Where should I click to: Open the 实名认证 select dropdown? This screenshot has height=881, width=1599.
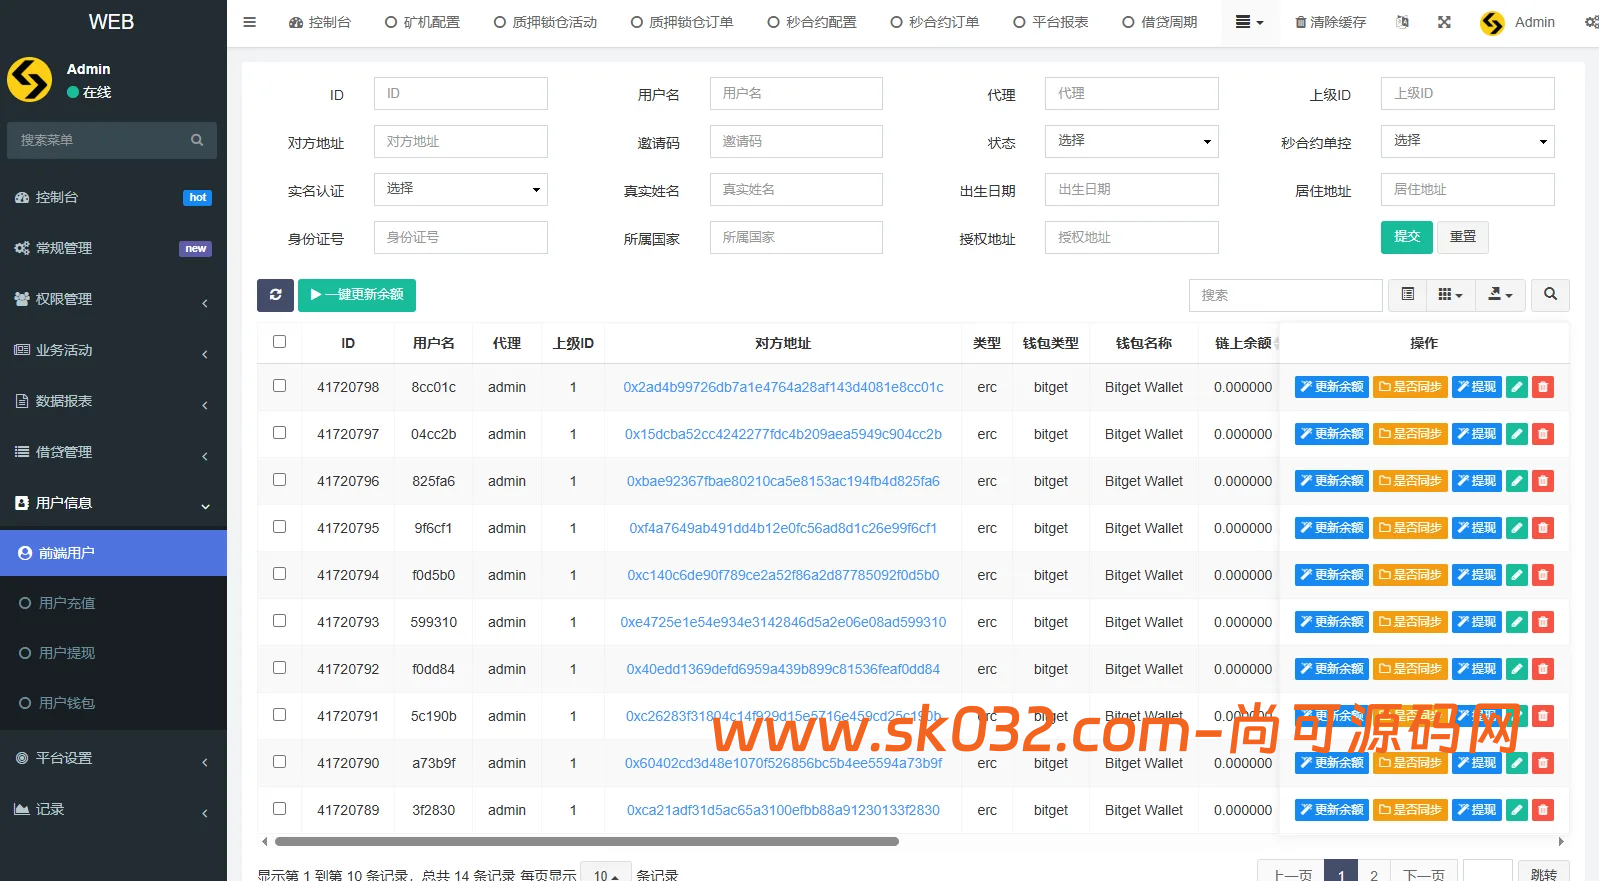point(461,189)
